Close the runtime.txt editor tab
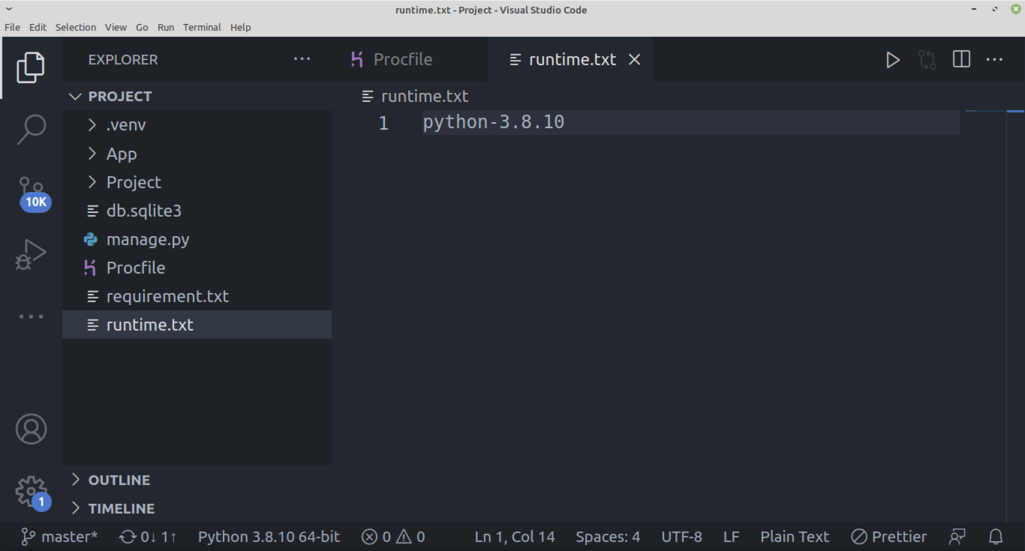The height and width of the screenshot is (551, 1025). click(x=634, y=60)
